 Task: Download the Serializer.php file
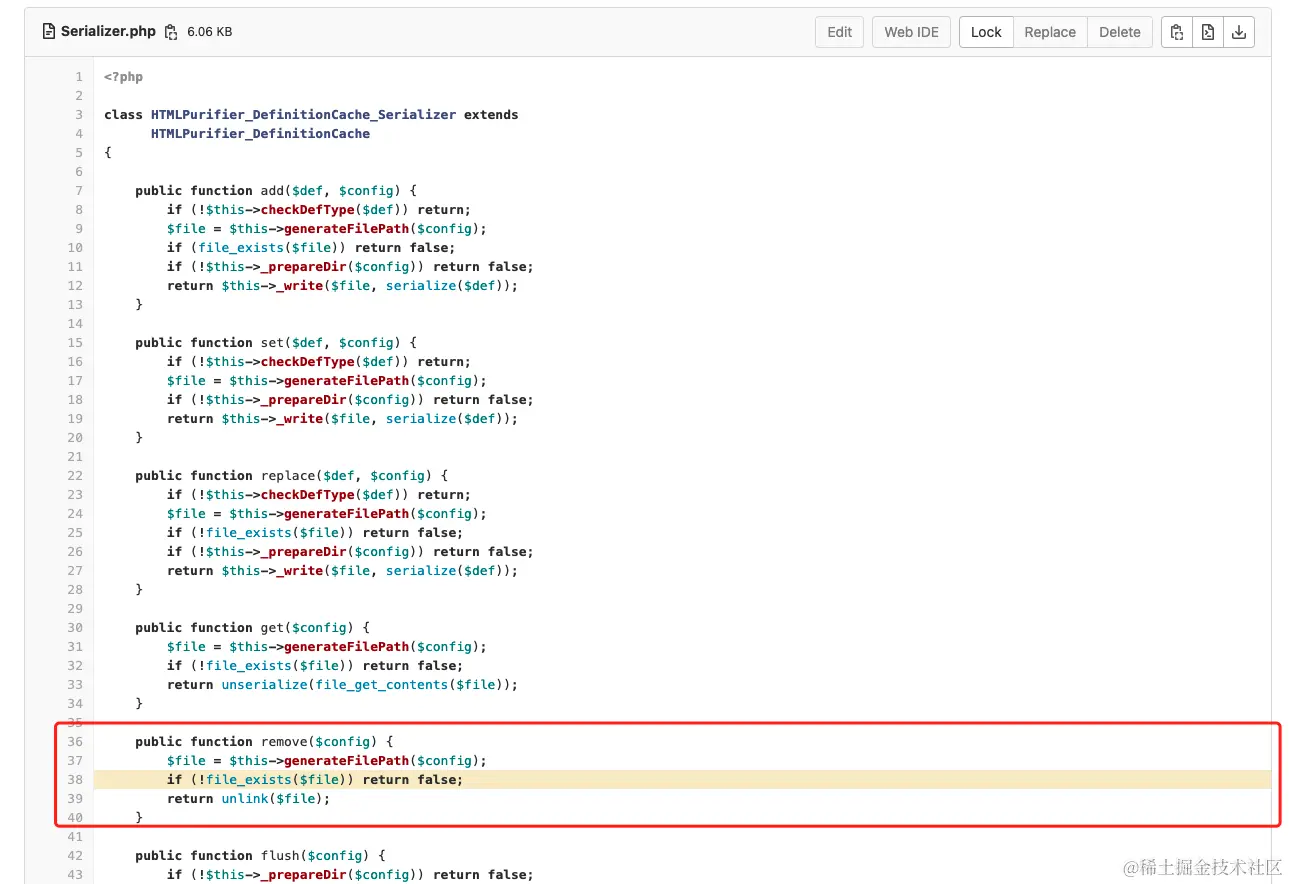coord(1239,32)
